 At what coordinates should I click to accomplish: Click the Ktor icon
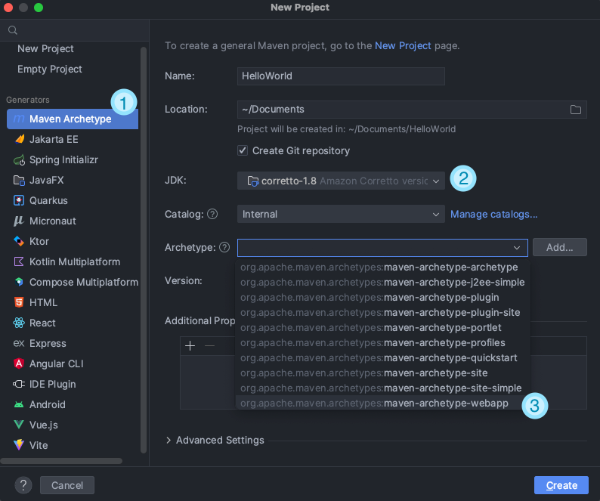pyautogui.click(x=19, y=241)
